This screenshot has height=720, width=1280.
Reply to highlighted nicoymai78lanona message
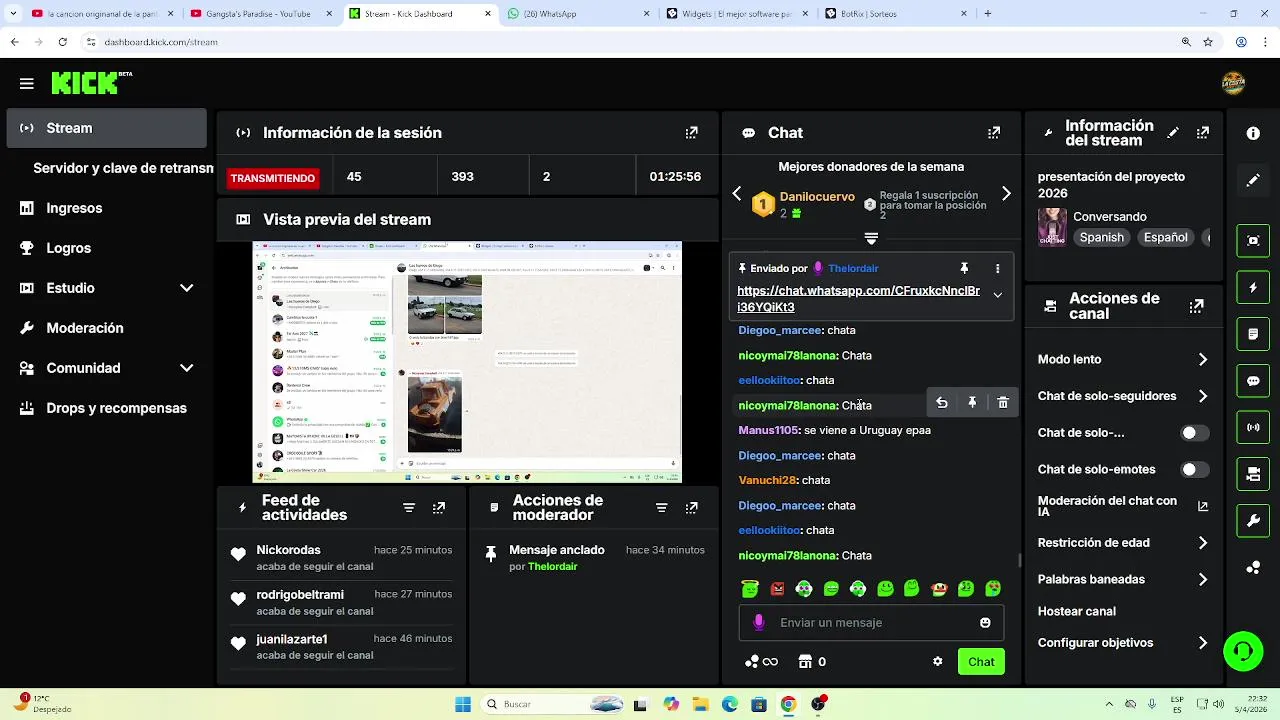point(941,403)
